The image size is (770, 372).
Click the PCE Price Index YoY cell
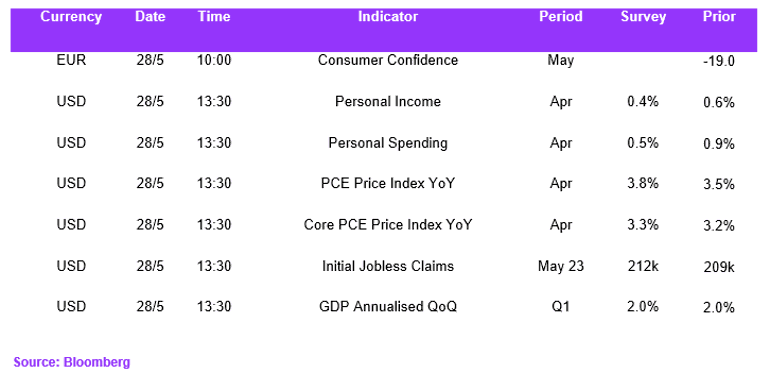pyautogui.click(x=388, y=184)
